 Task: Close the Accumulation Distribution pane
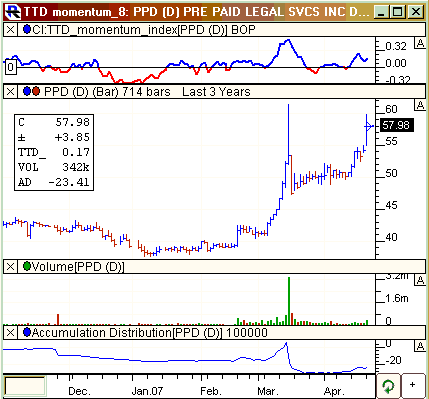[10, 332]
